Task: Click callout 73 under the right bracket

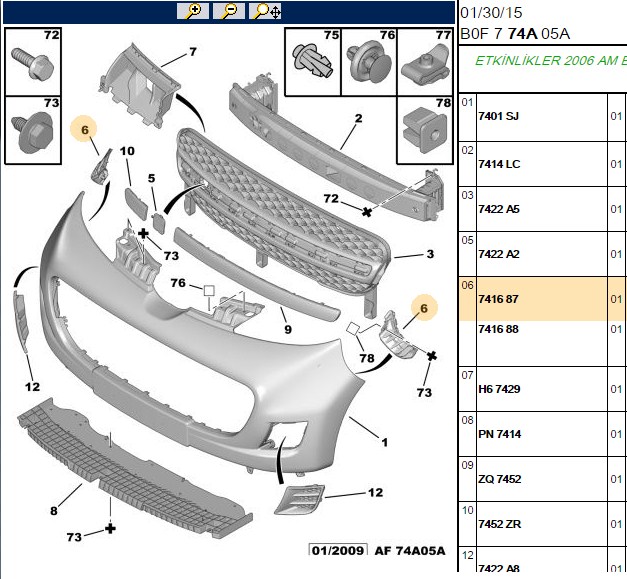Action: tap(424, 393)
